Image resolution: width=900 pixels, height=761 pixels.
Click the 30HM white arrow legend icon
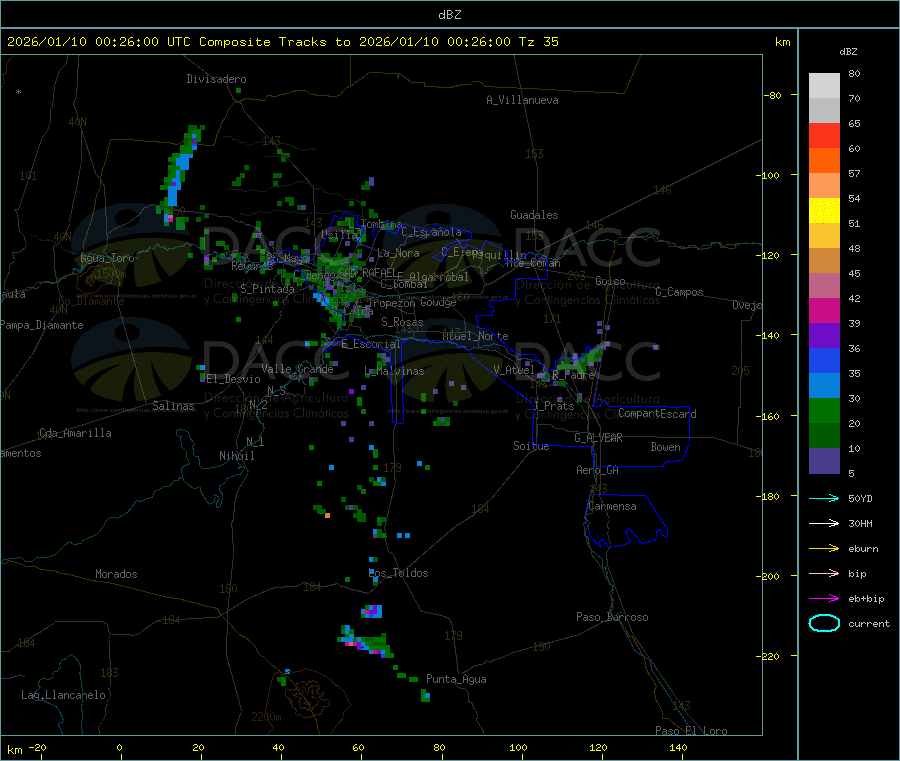tap(824, 523)
